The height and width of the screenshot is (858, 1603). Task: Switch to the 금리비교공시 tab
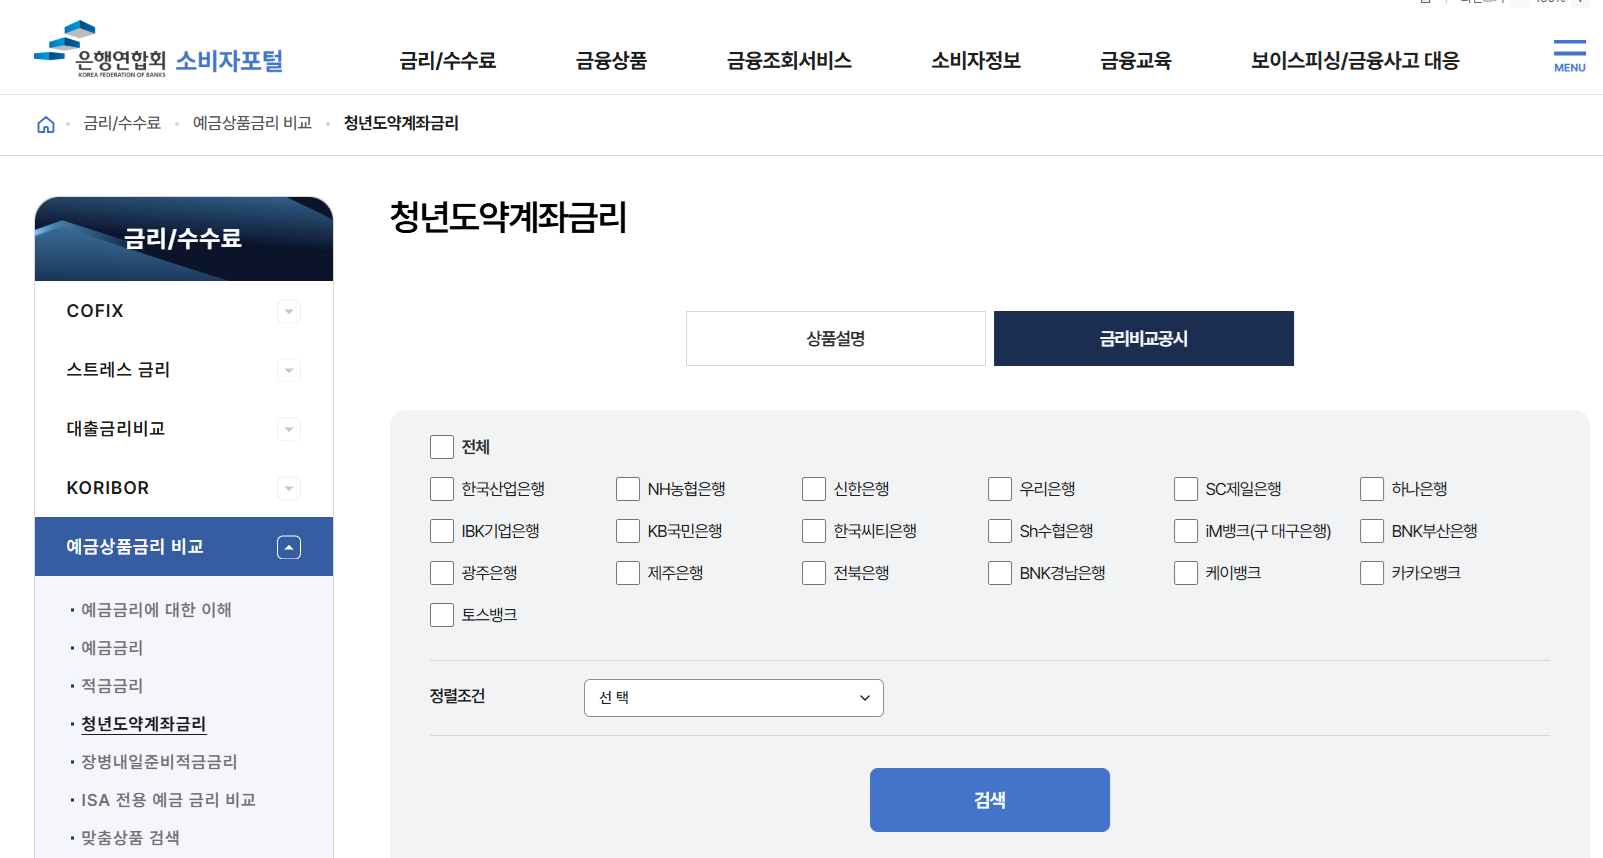pos(1144,338)
